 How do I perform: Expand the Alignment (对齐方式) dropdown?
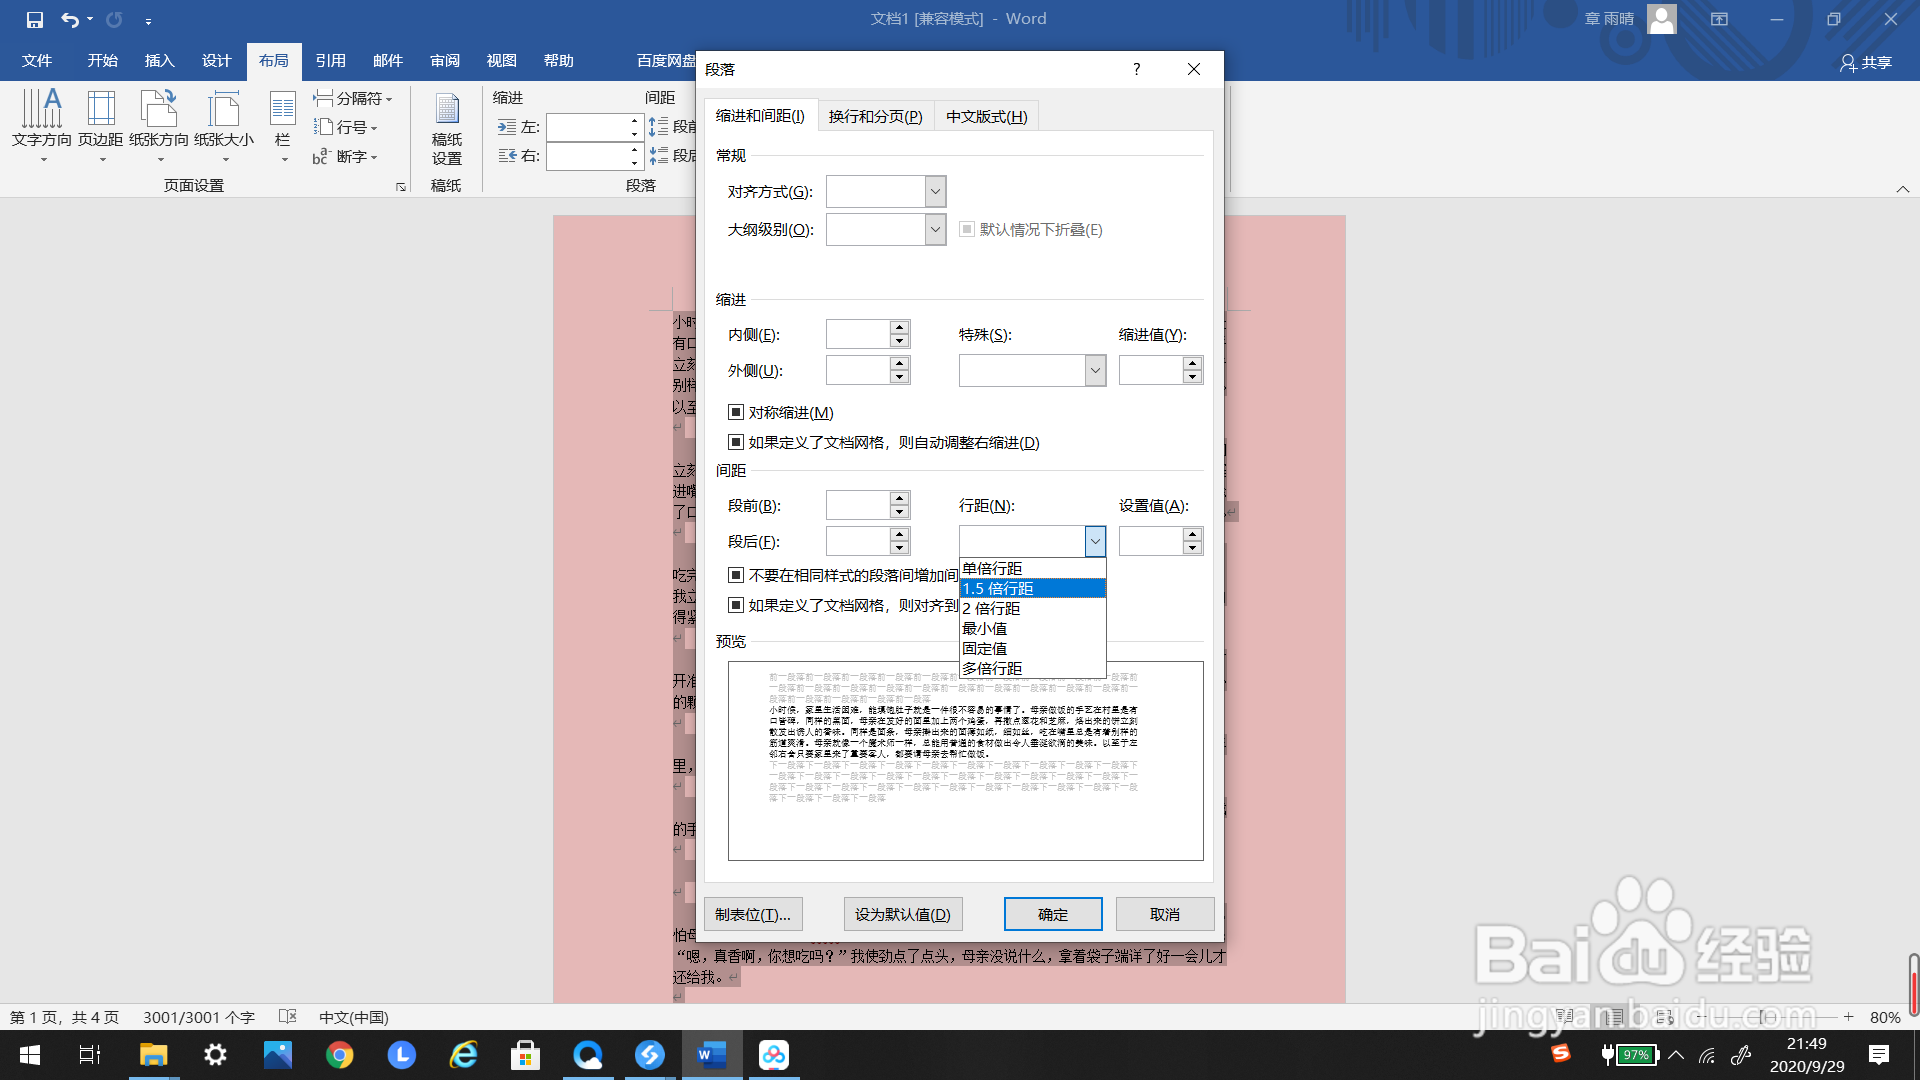(935, 191)
